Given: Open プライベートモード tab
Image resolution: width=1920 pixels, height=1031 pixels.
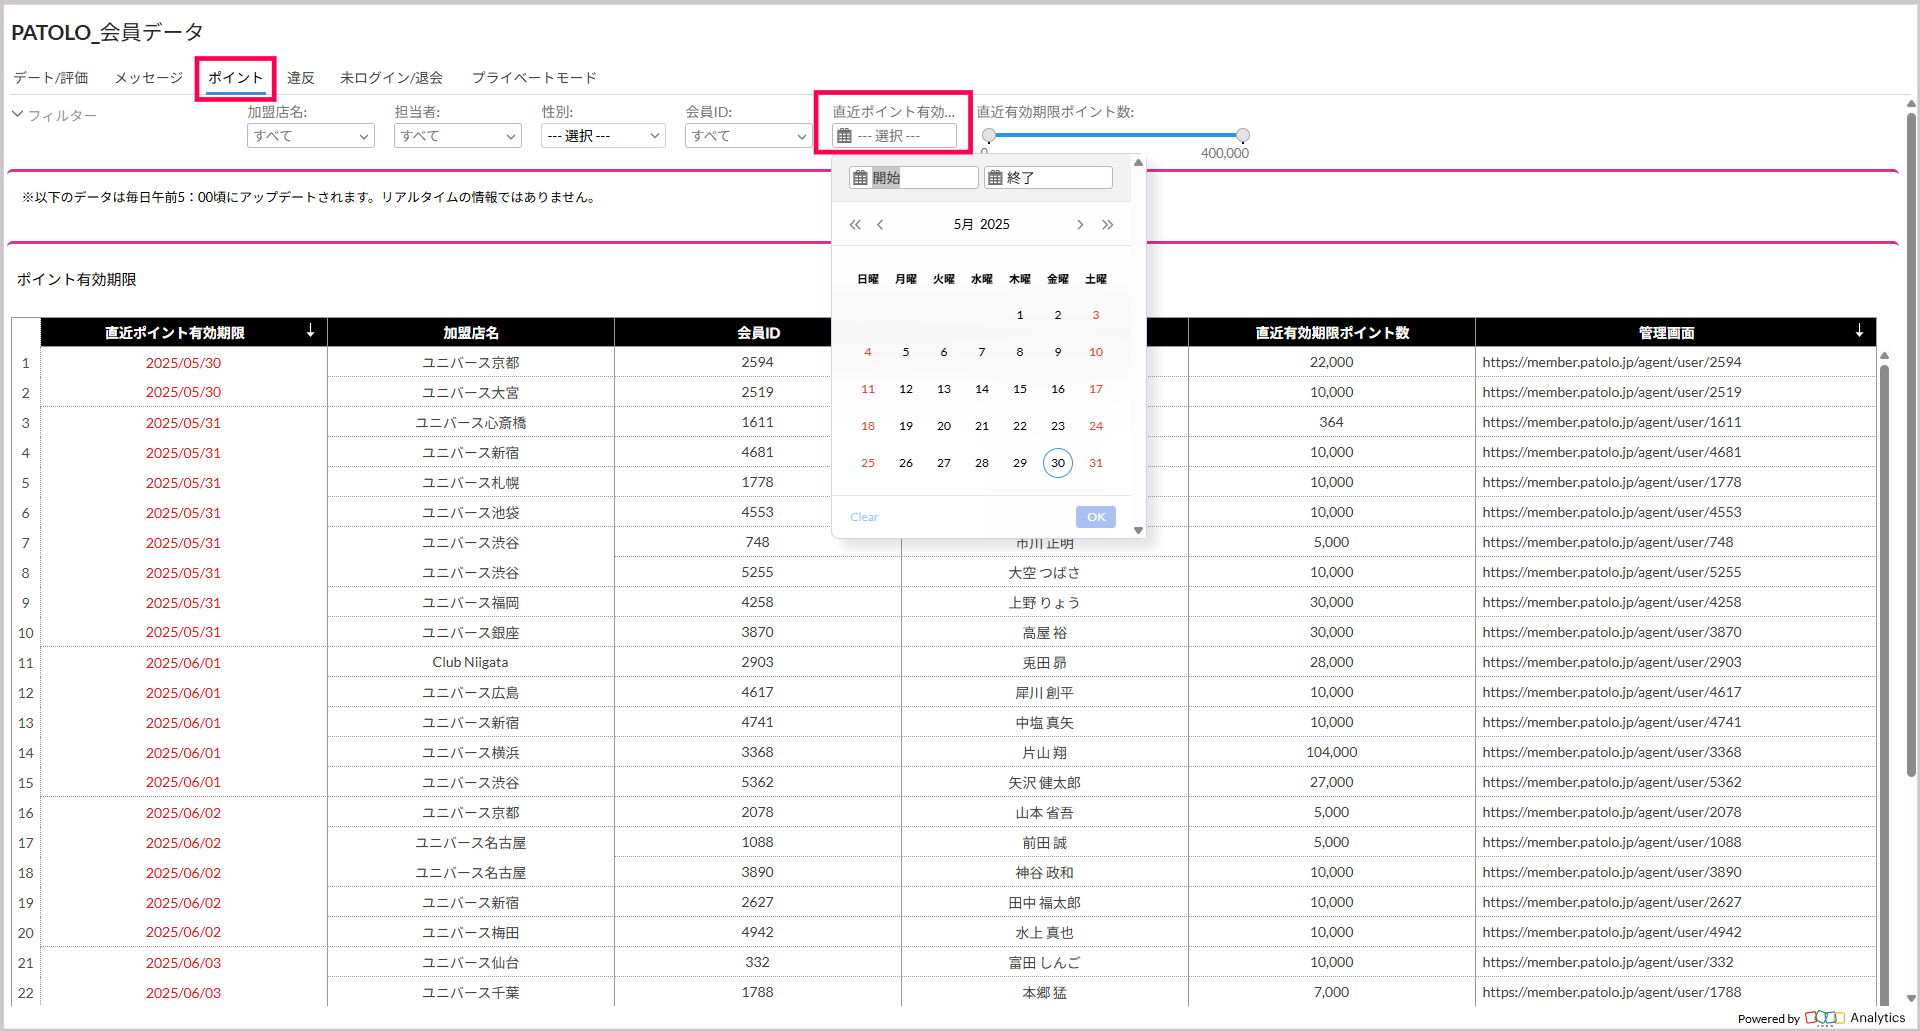Looking at the screenshot, I should (x=534, y=78).
